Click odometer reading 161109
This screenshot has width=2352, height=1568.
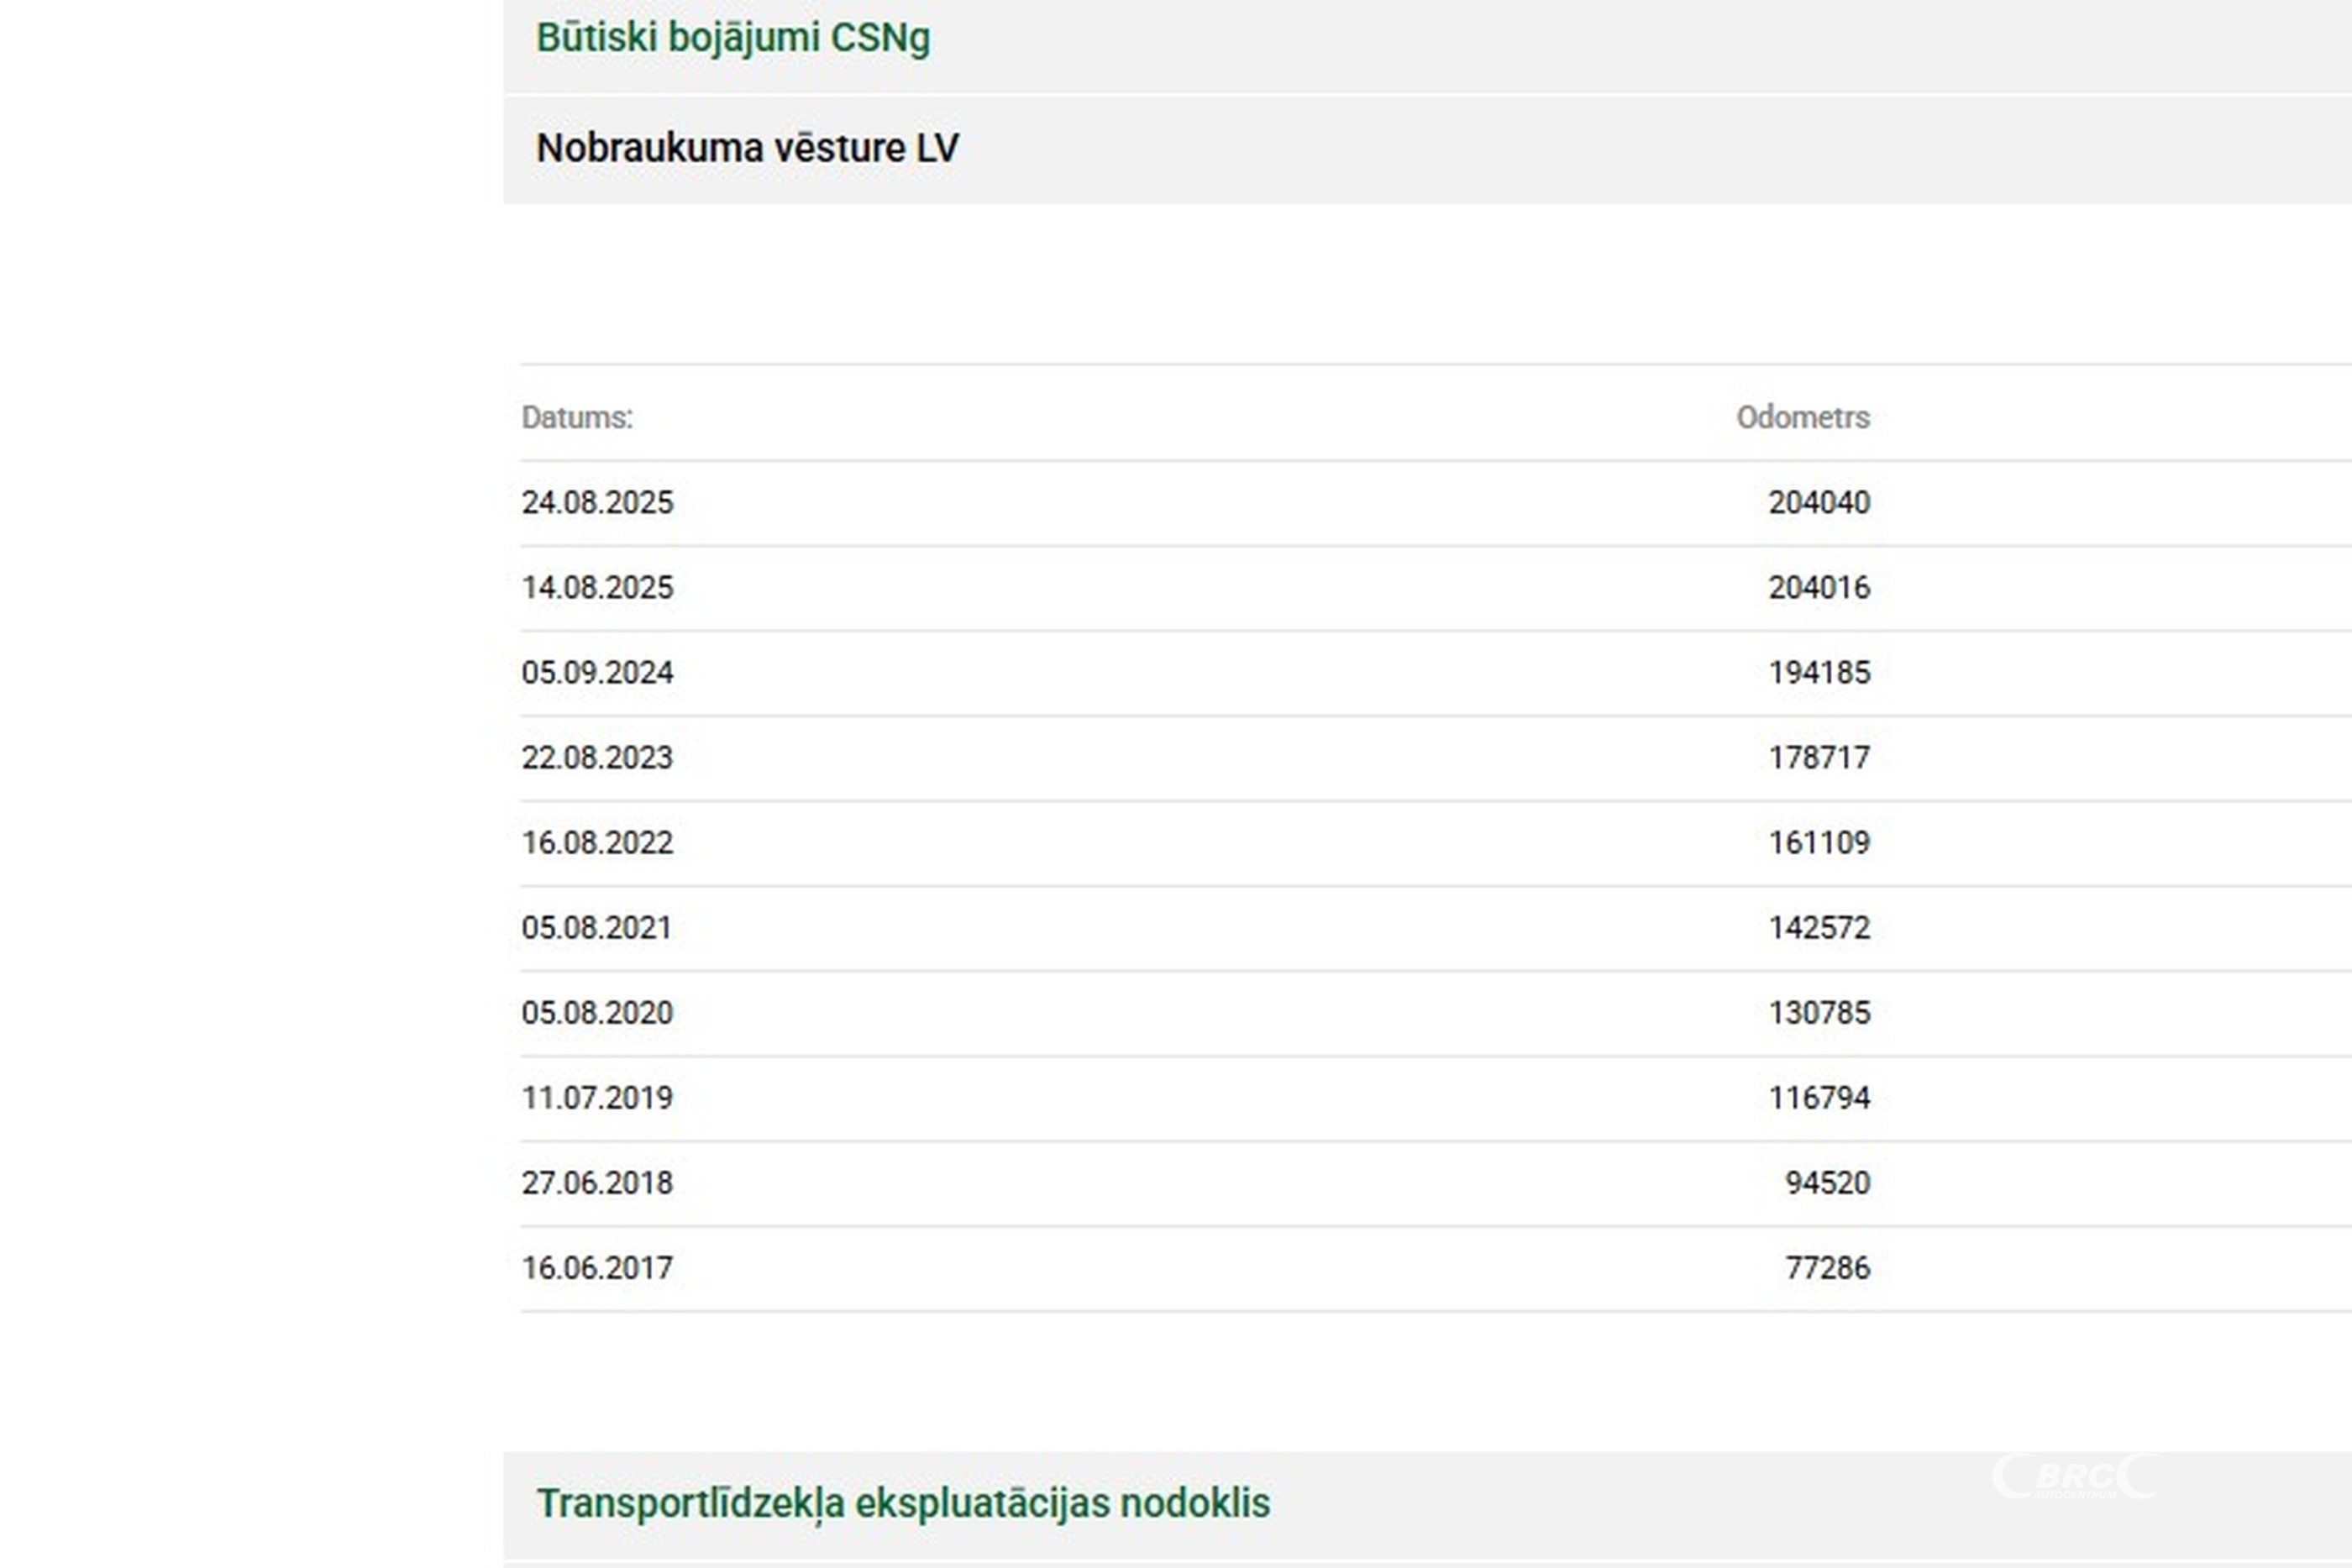(1818, 842)
